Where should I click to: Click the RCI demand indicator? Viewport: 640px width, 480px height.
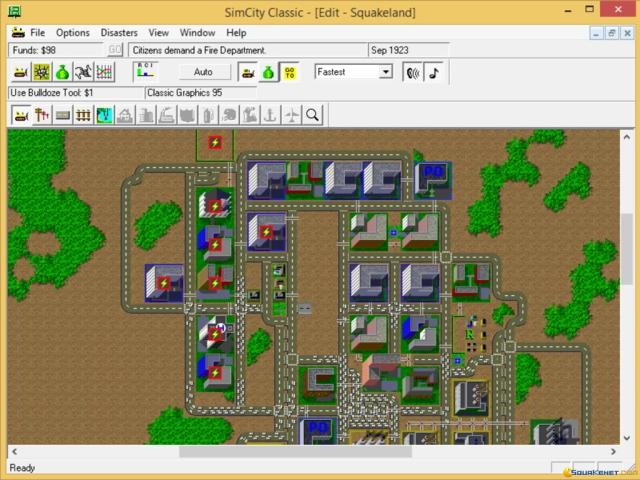[x=145, y=71]
